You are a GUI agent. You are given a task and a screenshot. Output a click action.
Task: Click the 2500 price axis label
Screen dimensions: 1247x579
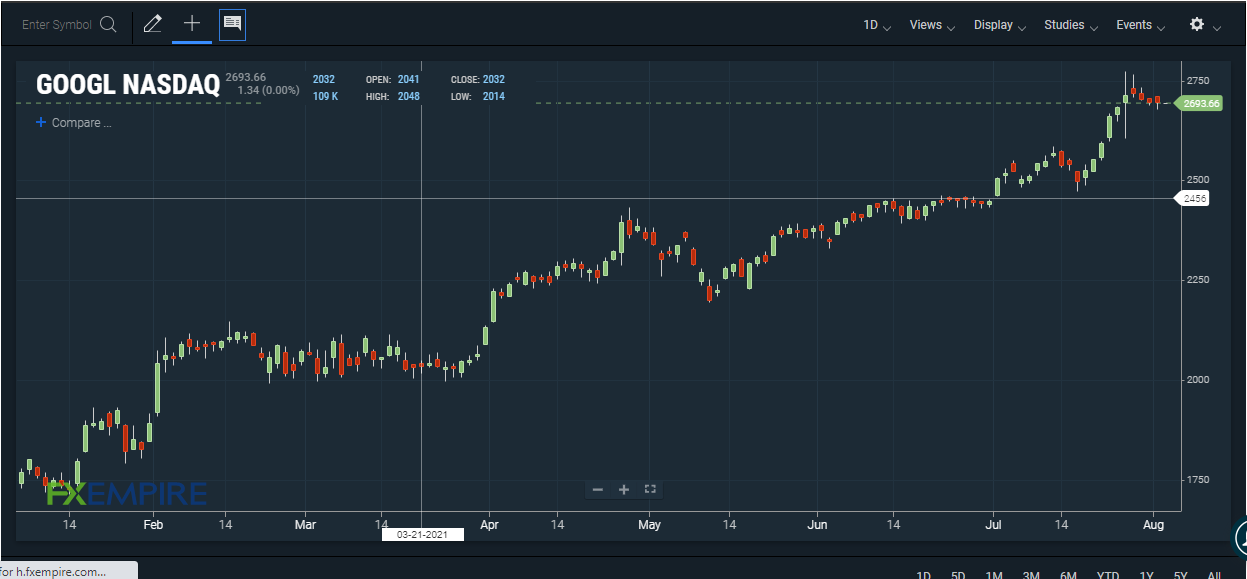[1198, 180]
